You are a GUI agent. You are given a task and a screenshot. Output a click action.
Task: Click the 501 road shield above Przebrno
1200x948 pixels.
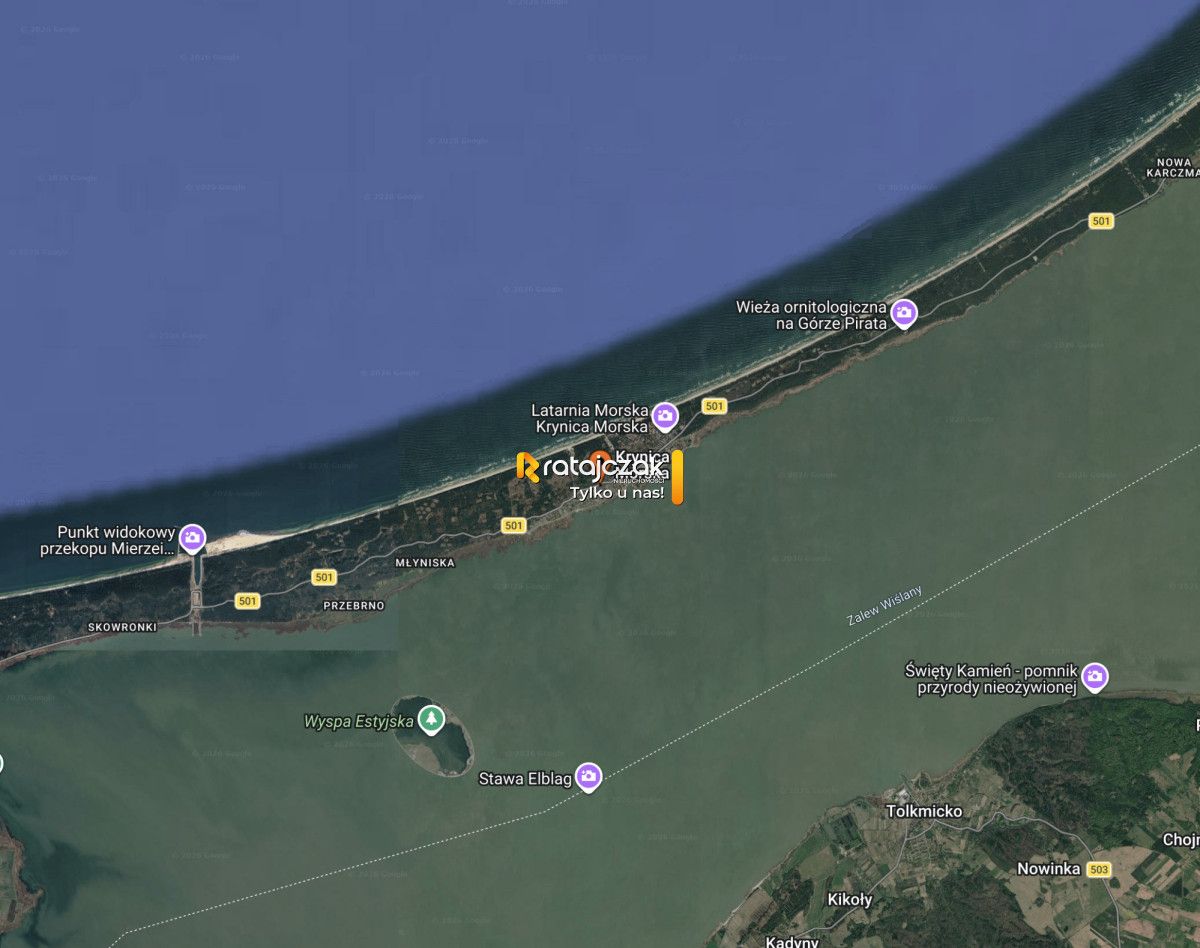click(x=323, y=577)
